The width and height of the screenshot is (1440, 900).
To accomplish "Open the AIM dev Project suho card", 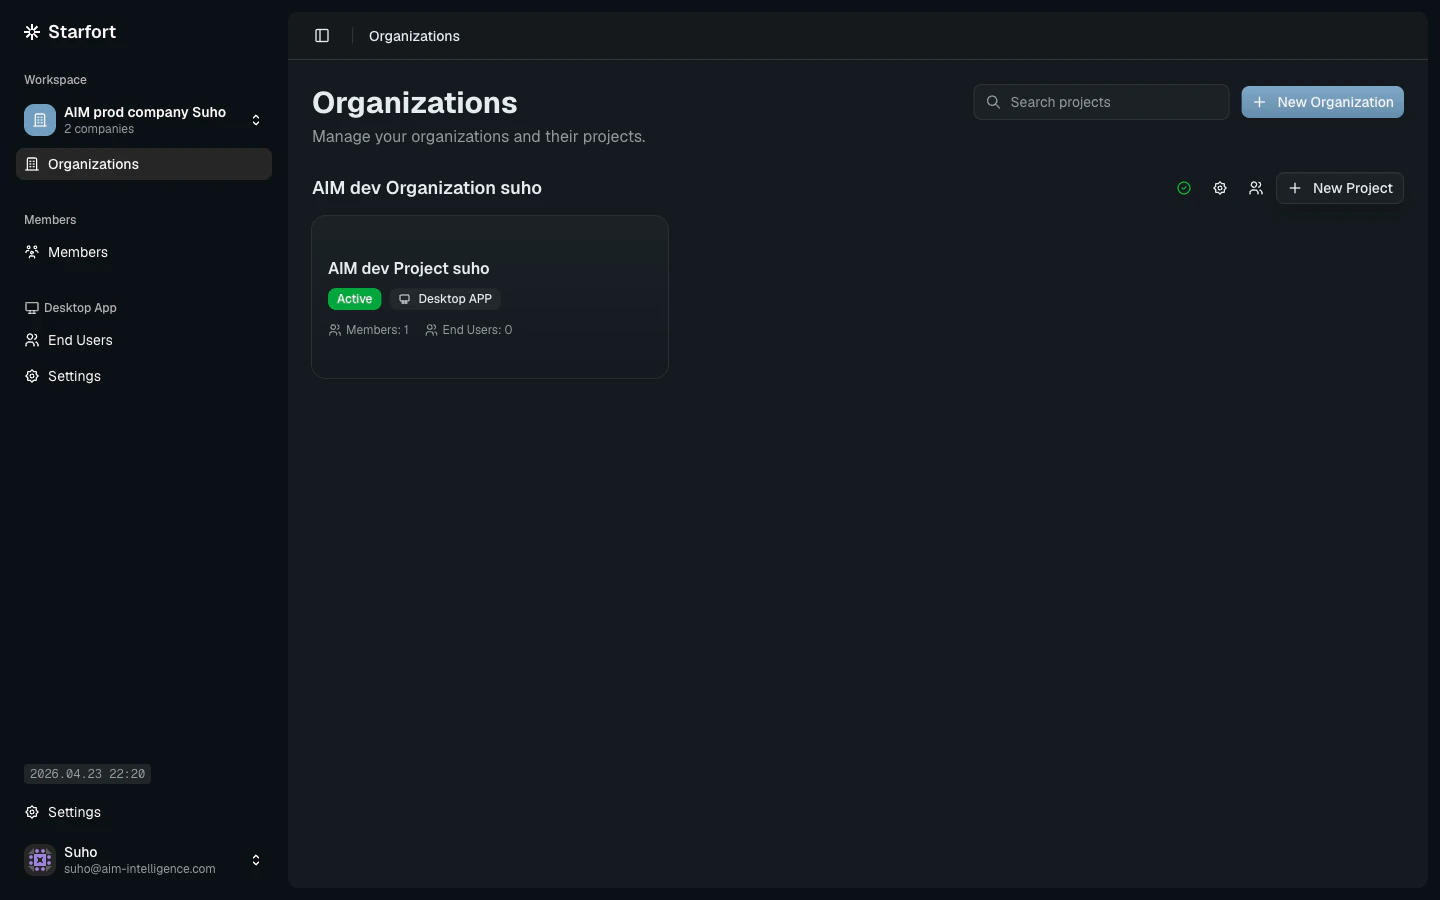I will [x=489, y=297].
